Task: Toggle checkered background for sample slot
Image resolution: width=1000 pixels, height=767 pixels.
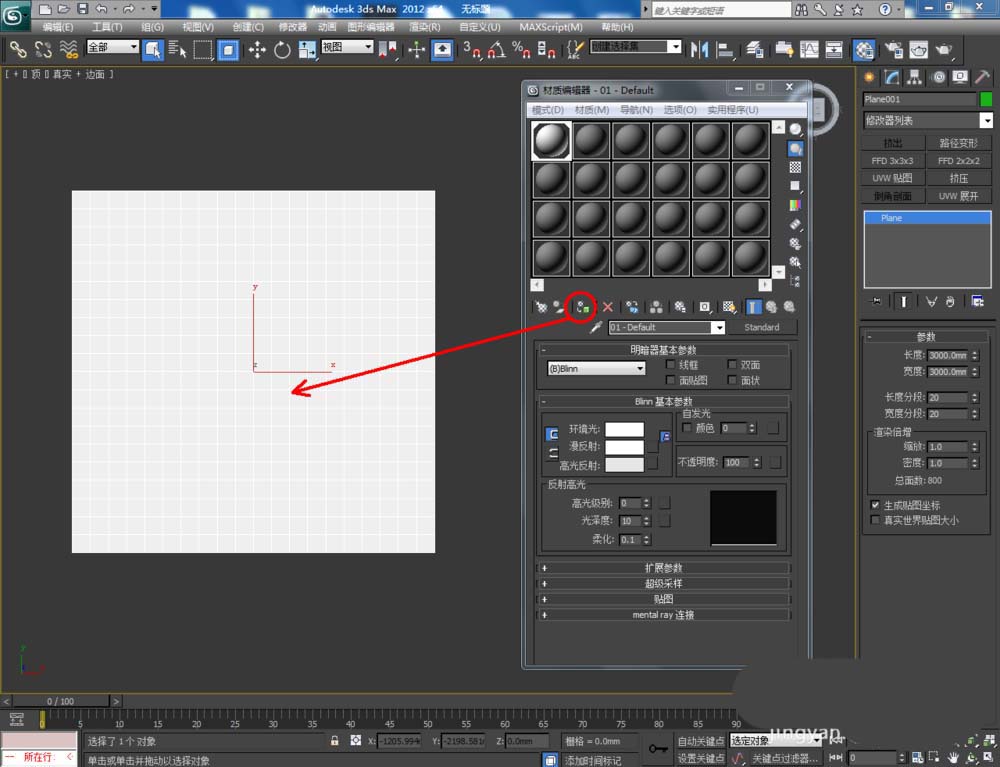Action: coord(795,167)
